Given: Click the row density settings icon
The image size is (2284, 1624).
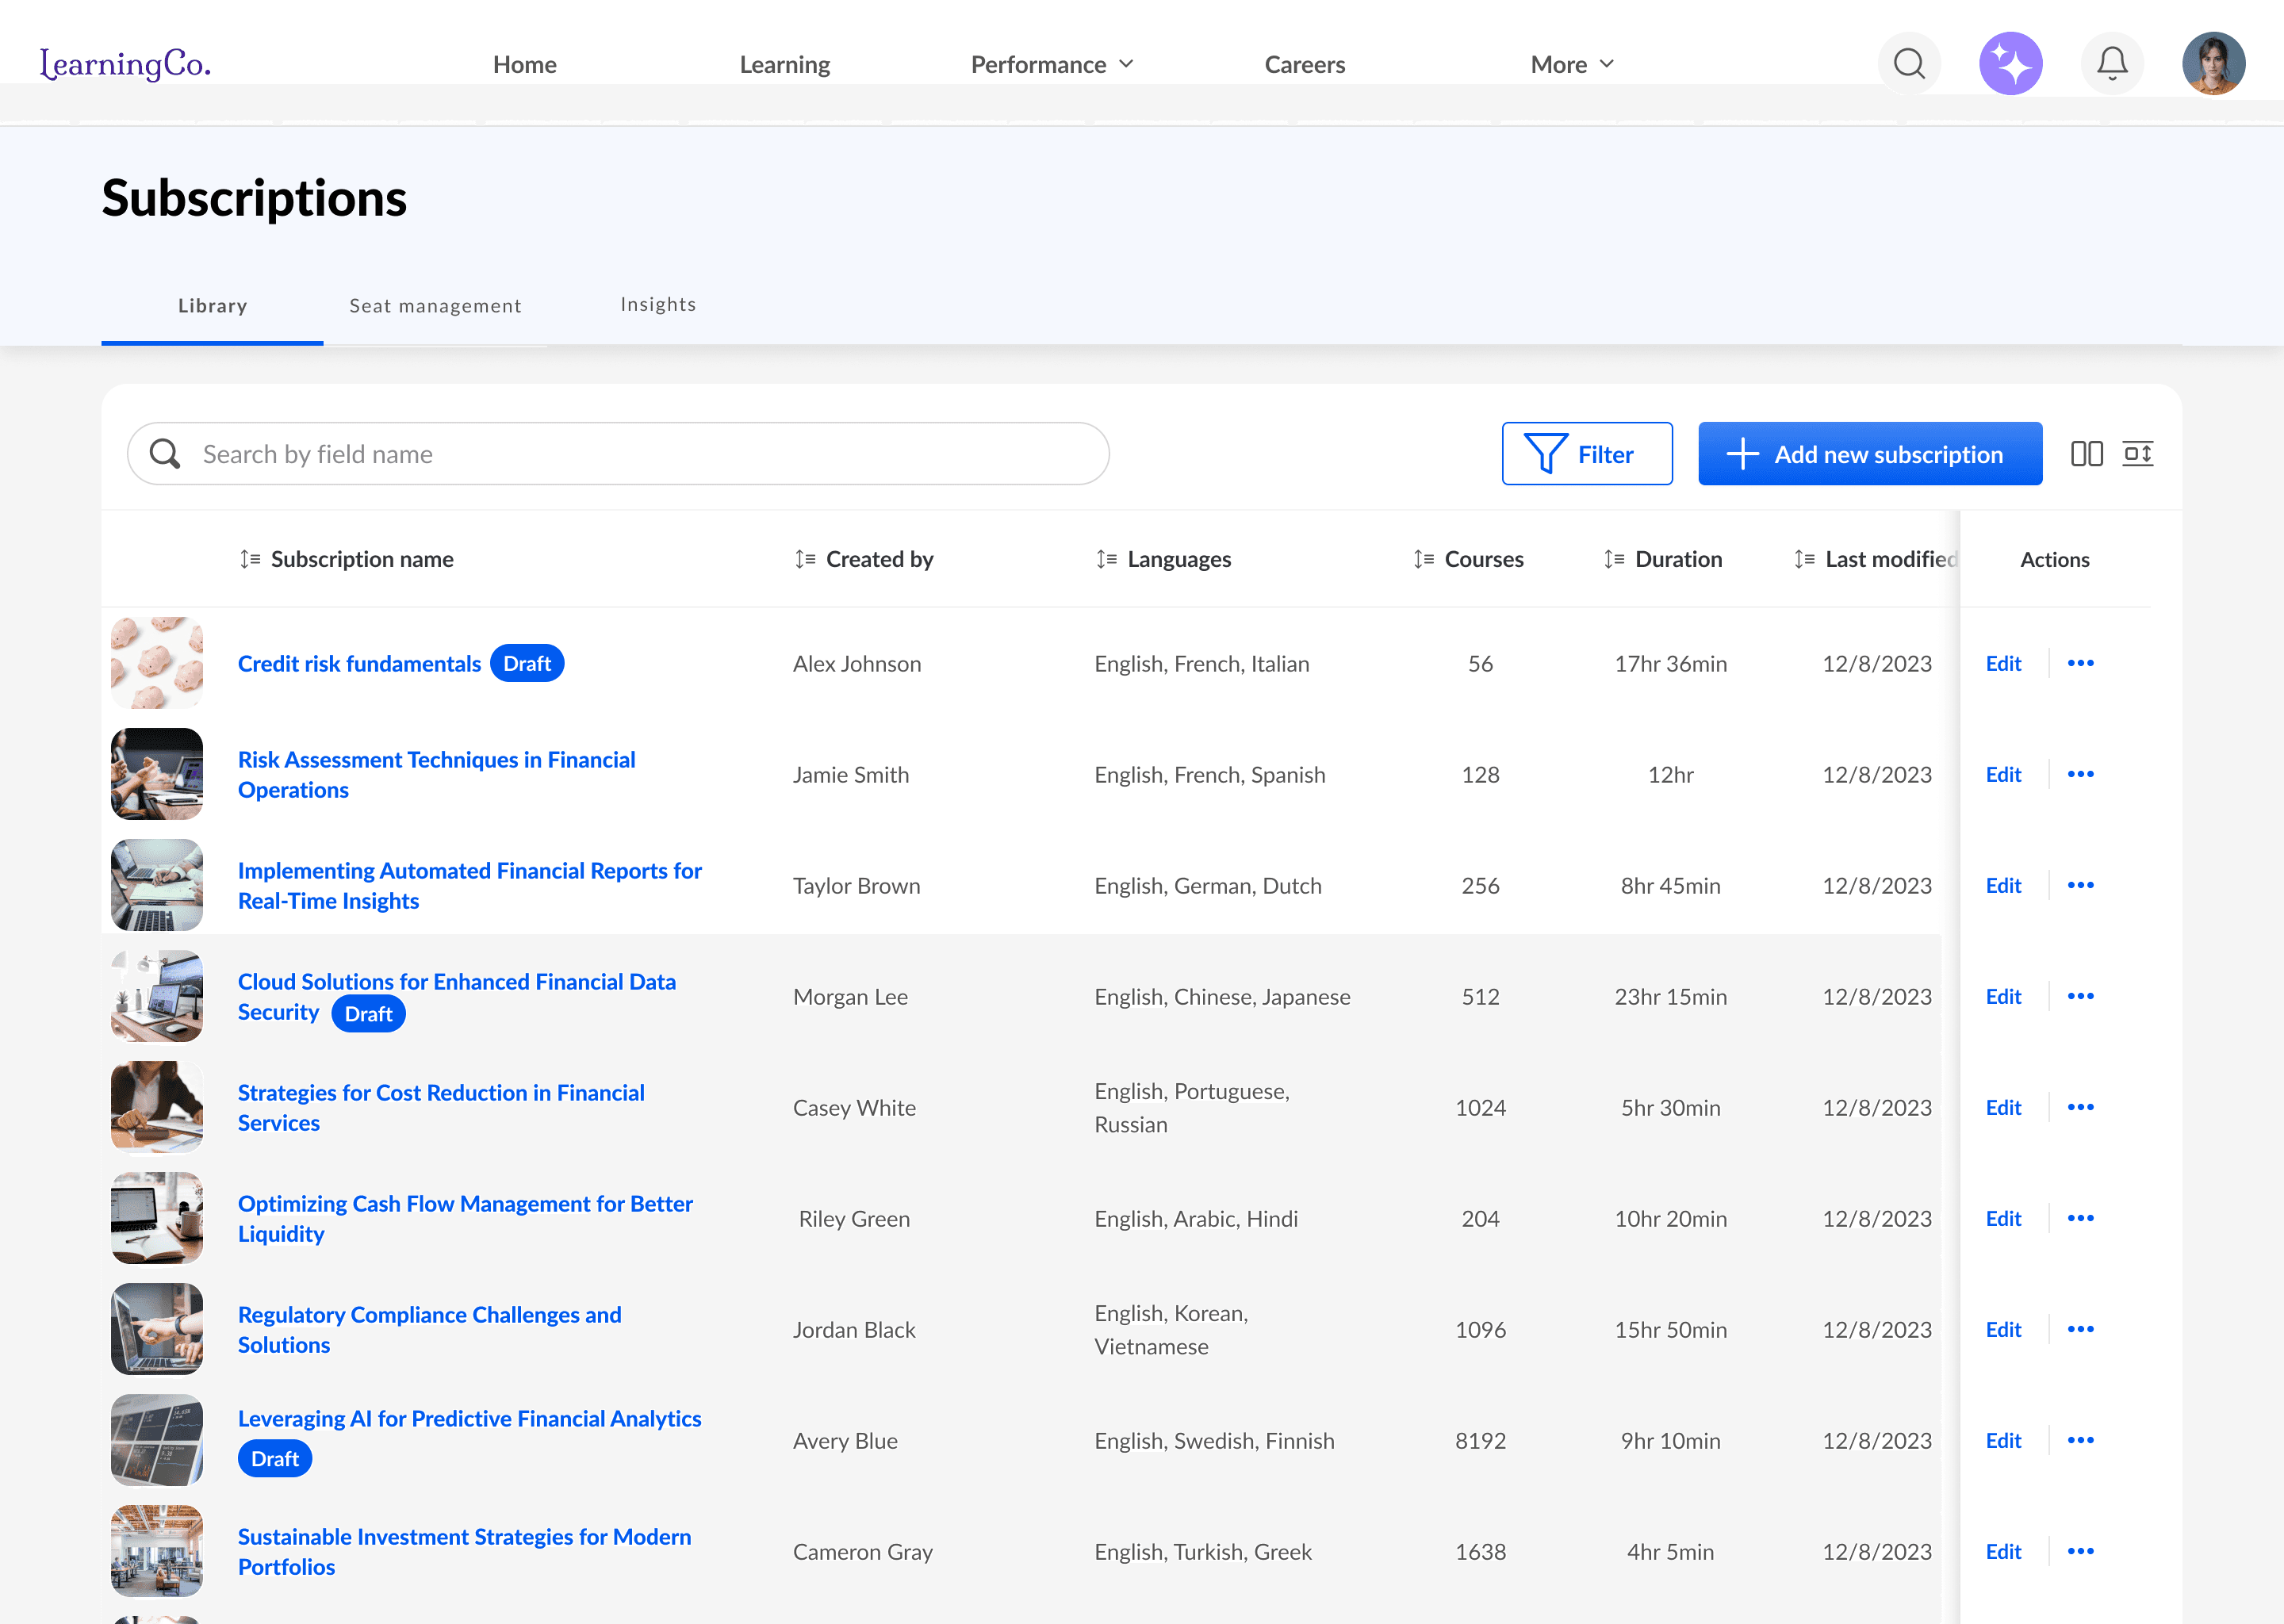Looking at the screenshot, I should (x=2137, y=454).
